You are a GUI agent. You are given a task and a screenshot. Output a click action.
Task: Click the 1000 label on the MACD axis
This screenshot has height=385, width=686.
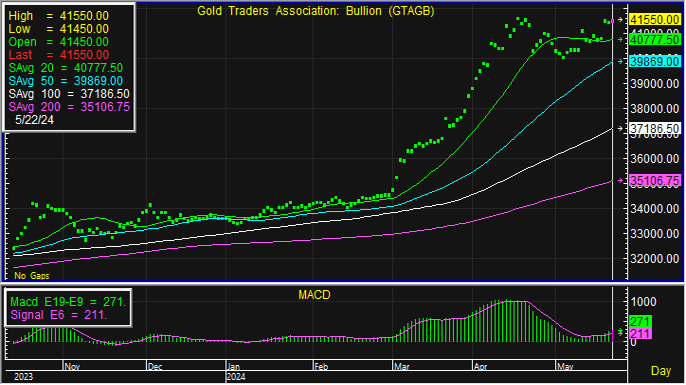pyautogui.click(x=643, y=302)
